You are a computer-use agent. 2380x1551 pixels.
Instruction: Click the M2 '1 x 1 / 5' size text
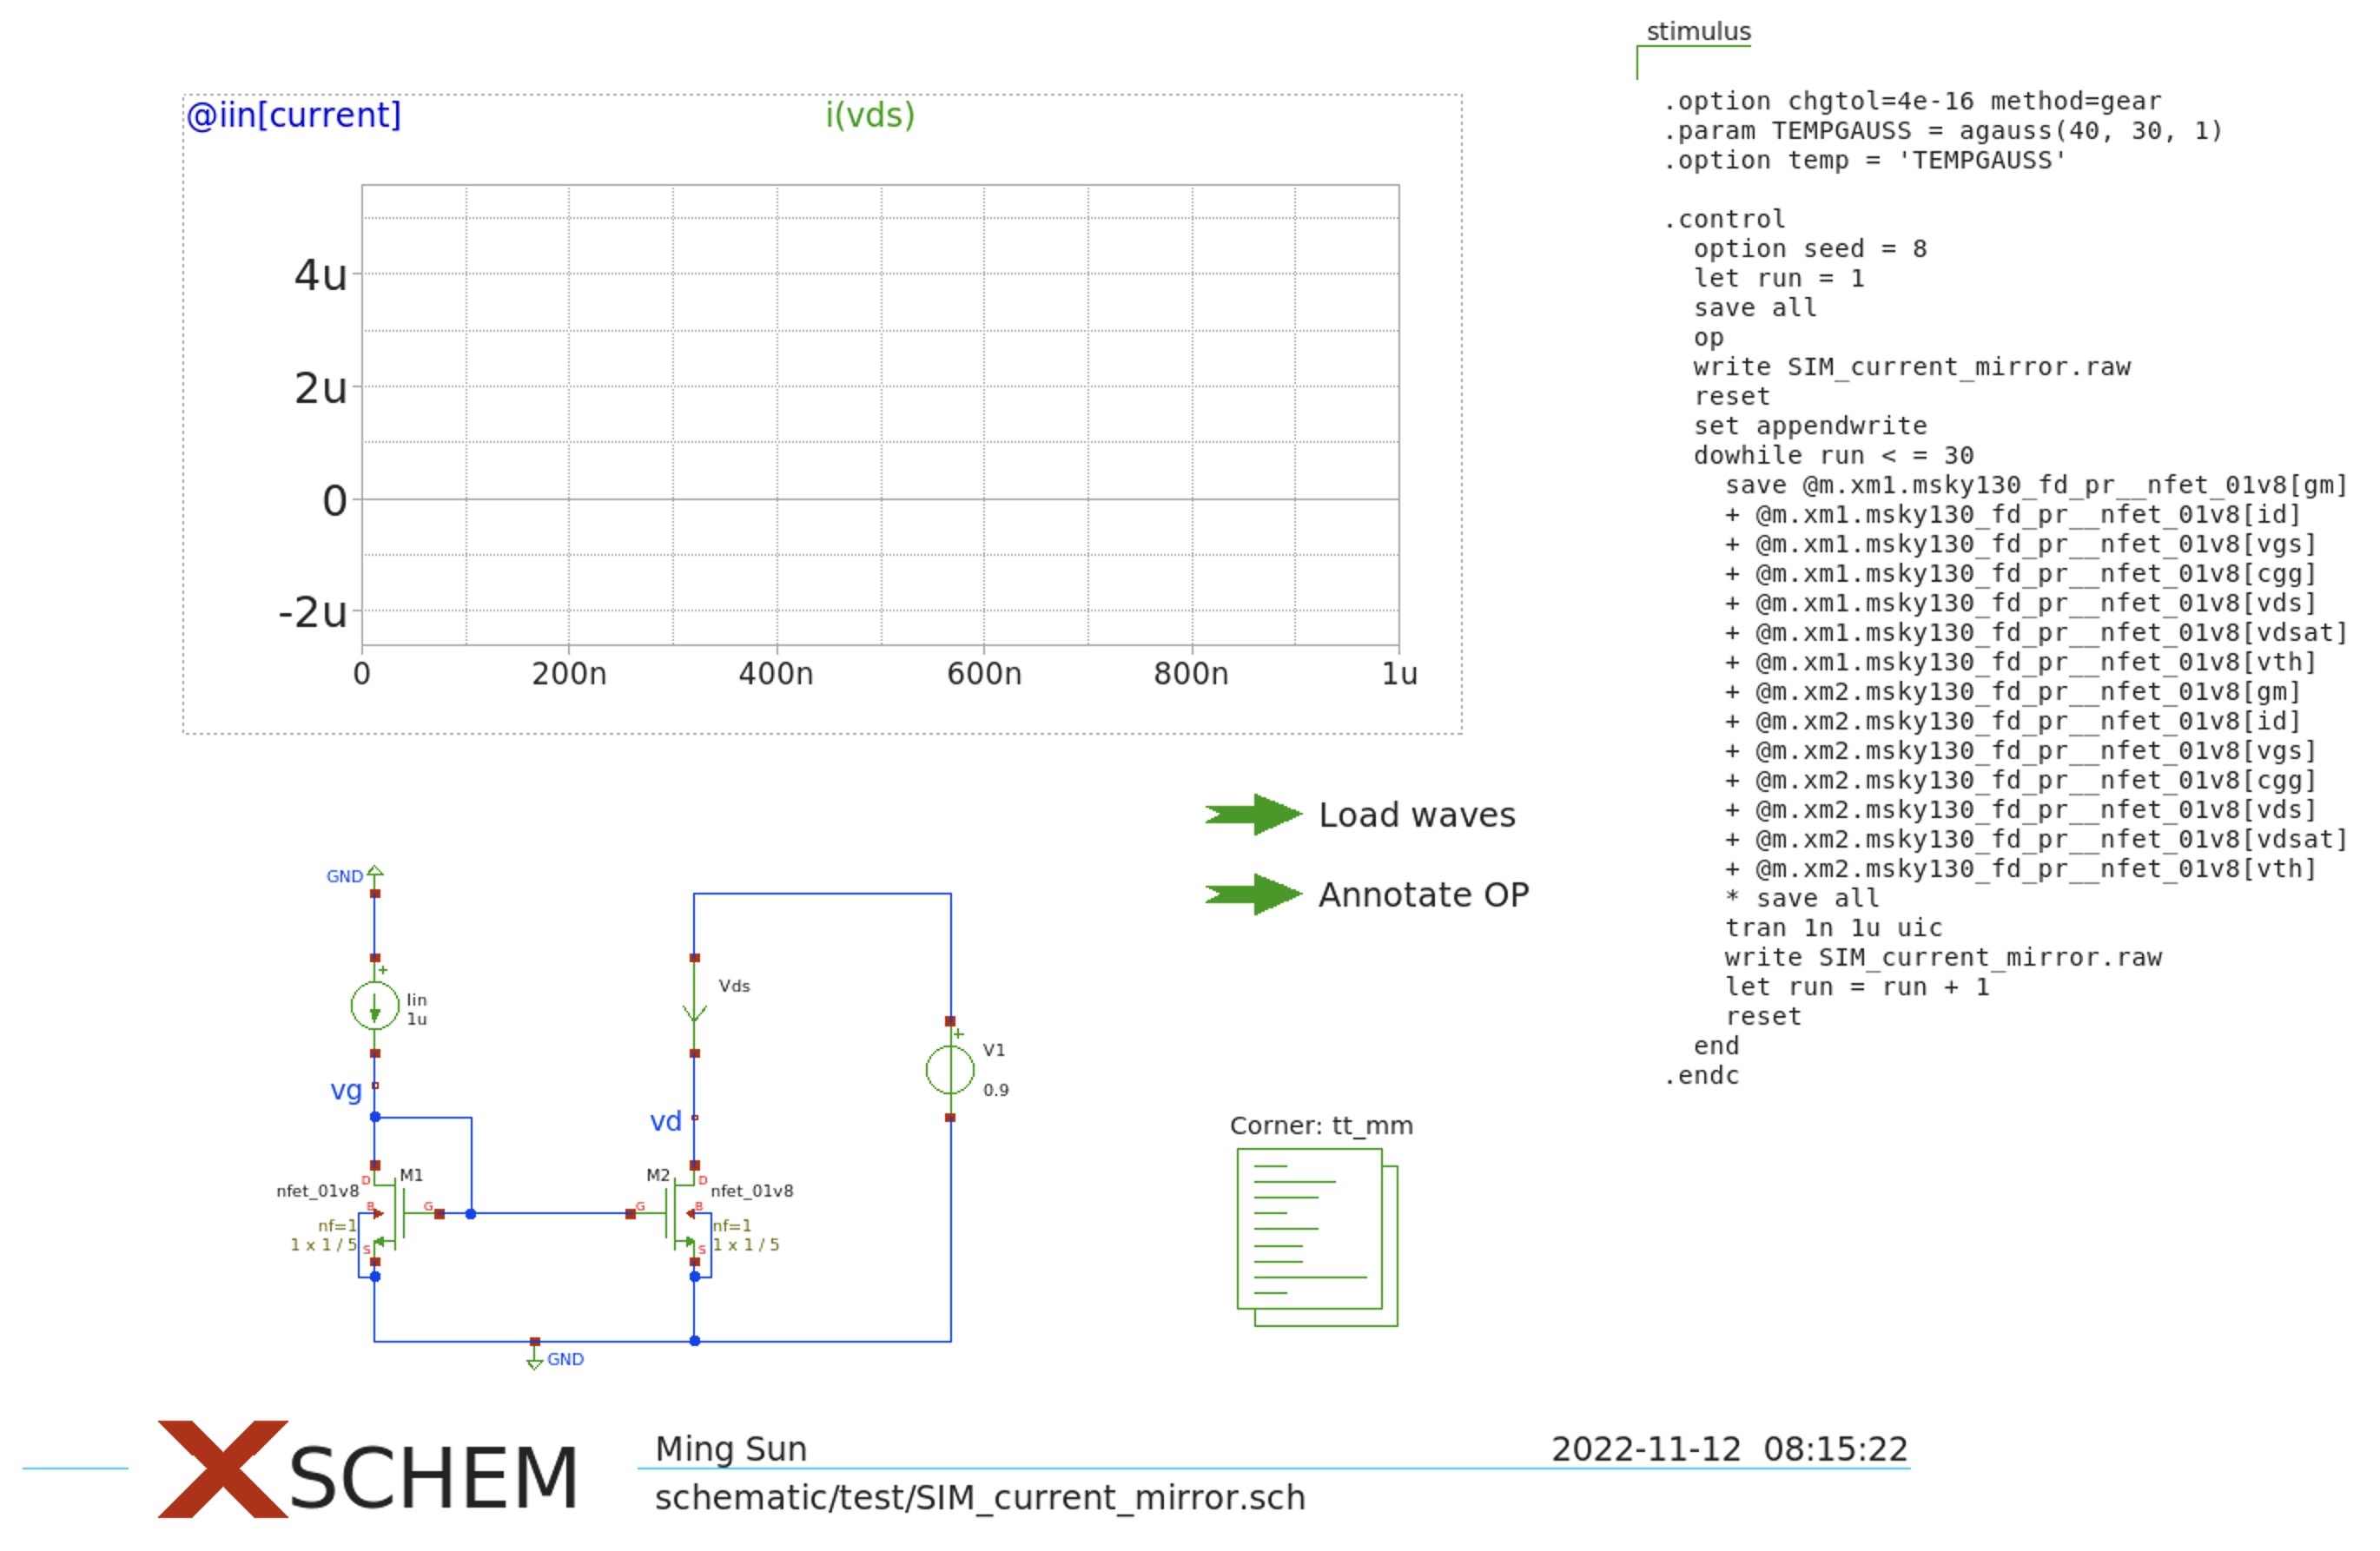pos(746,1245)
